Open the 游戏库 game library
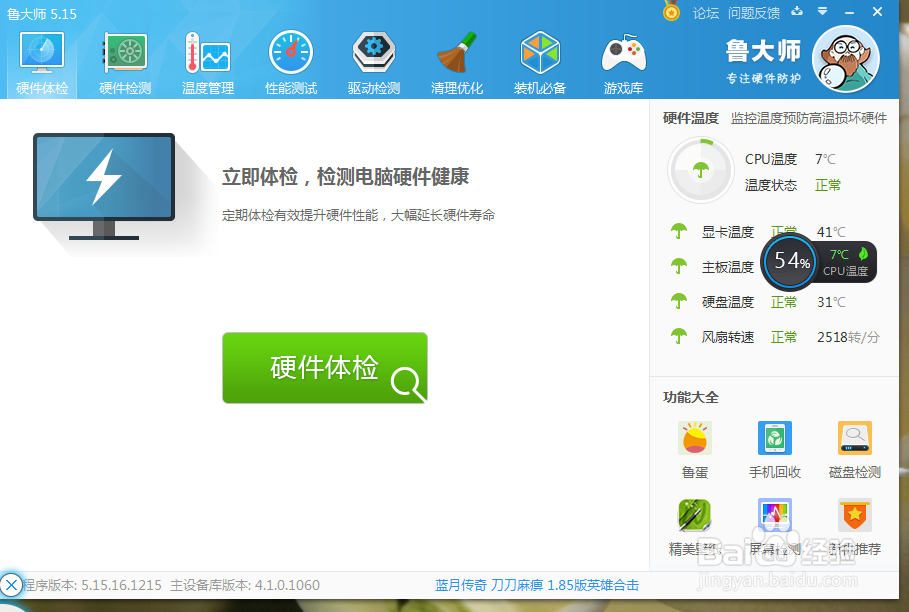Viewport: 909px width, 612px height. pos(622,60)
